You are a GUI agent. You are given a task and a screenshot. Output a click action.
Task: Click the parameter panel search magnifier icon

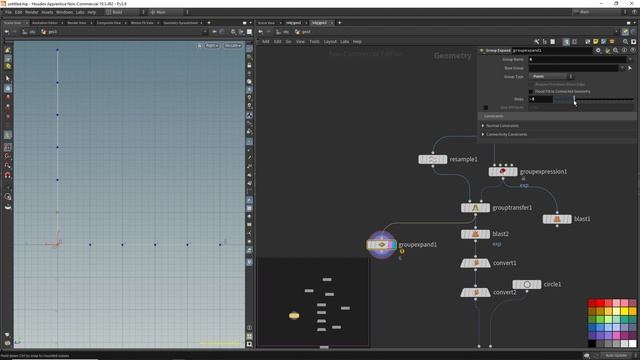pyautogui.click(x=616, y=51)
